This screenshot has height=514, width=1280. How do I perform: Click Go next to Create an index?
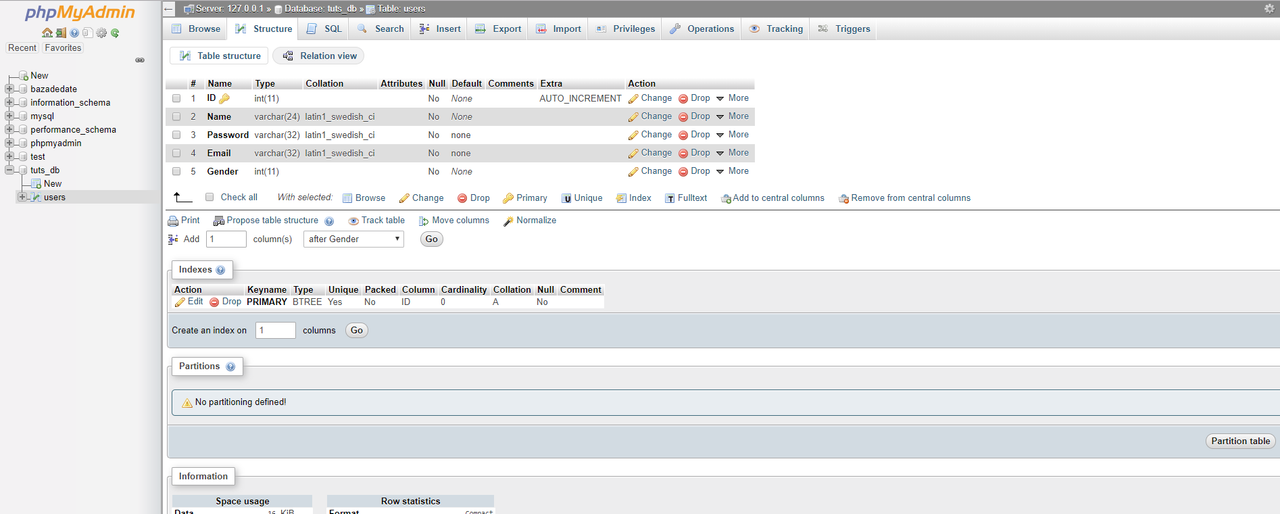click(356, 330)
